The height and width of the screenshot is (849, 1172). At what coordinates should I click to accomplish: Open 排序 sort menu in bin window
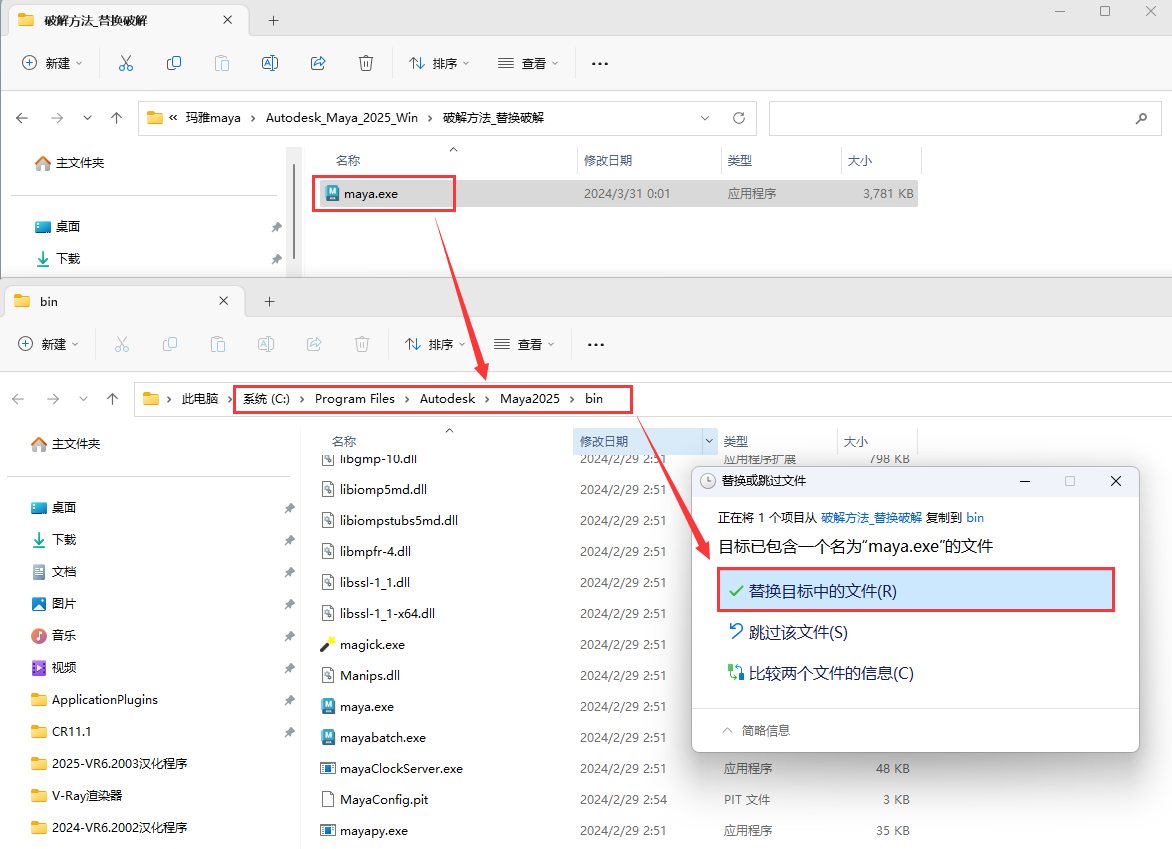coord(436,344)
